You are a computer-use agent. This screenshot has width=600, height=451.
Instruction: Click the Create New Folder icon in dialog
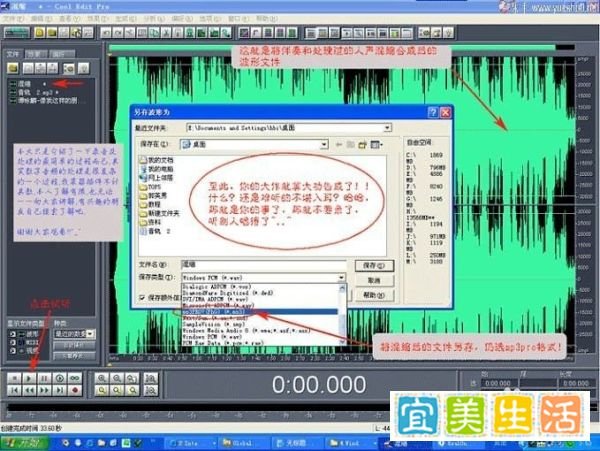(362, 145)
